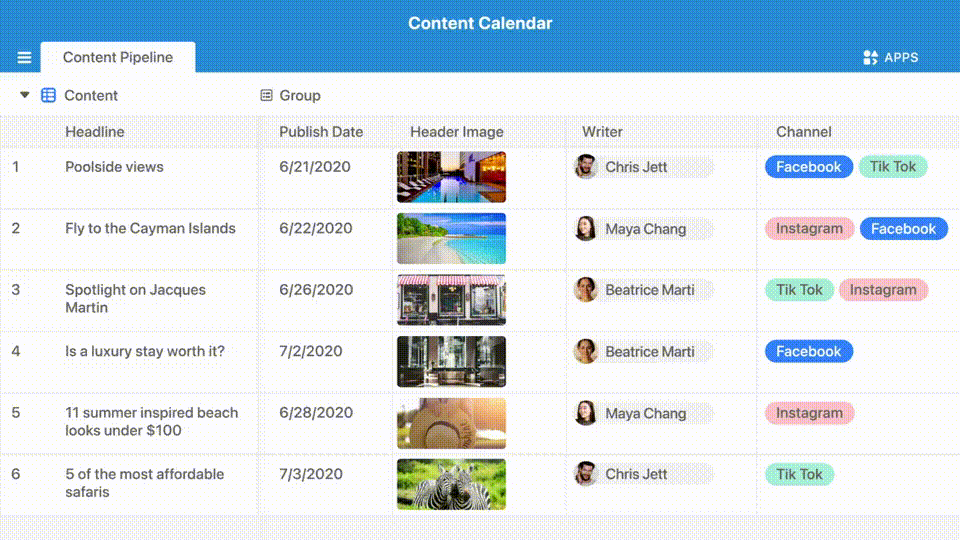960x540 pixels.
Task: Select the 11 summer inspired beach looks headline
Action: [151, 421]
